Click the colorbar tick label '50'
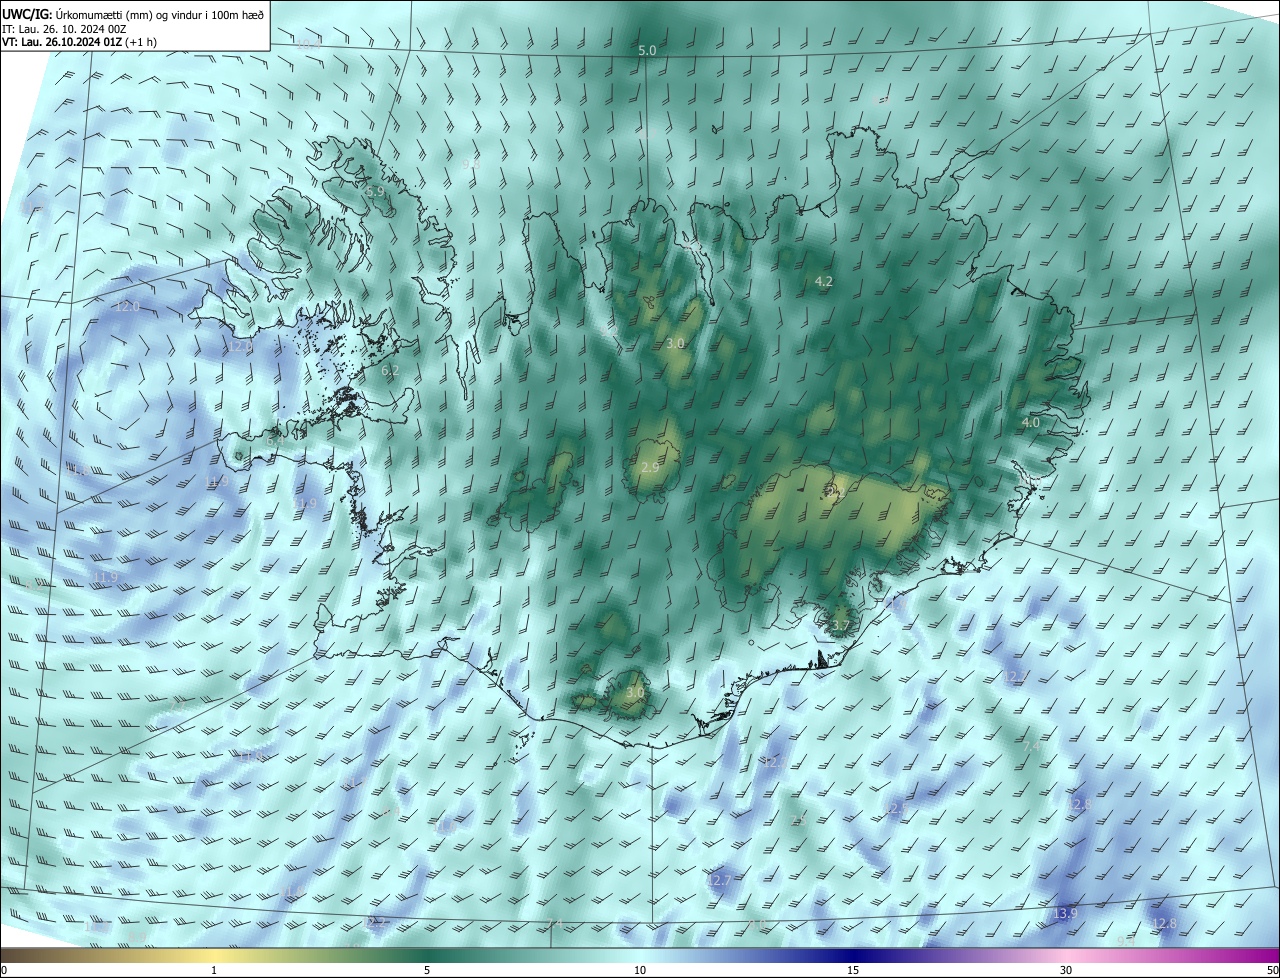This screenshot has height=978, width=1280. (1272, 970)
